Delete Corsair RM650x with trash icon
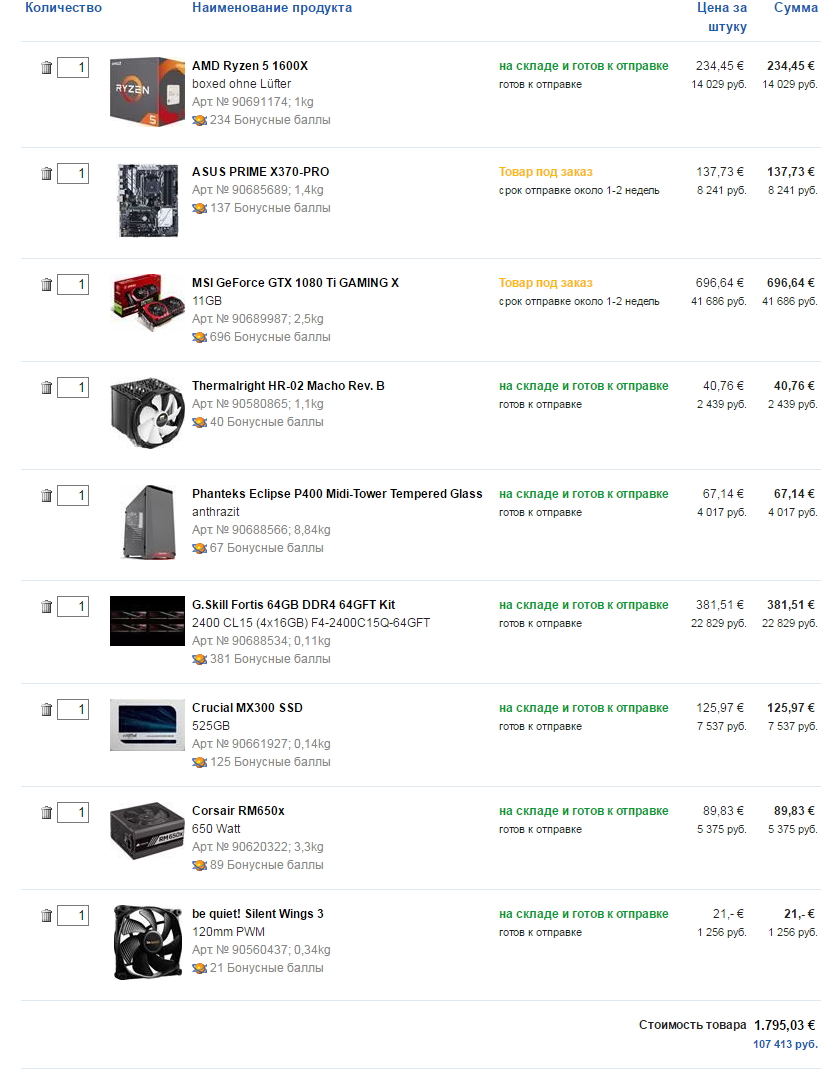The width and height of the screenshot is (829, 1071). tap(46, 813)
